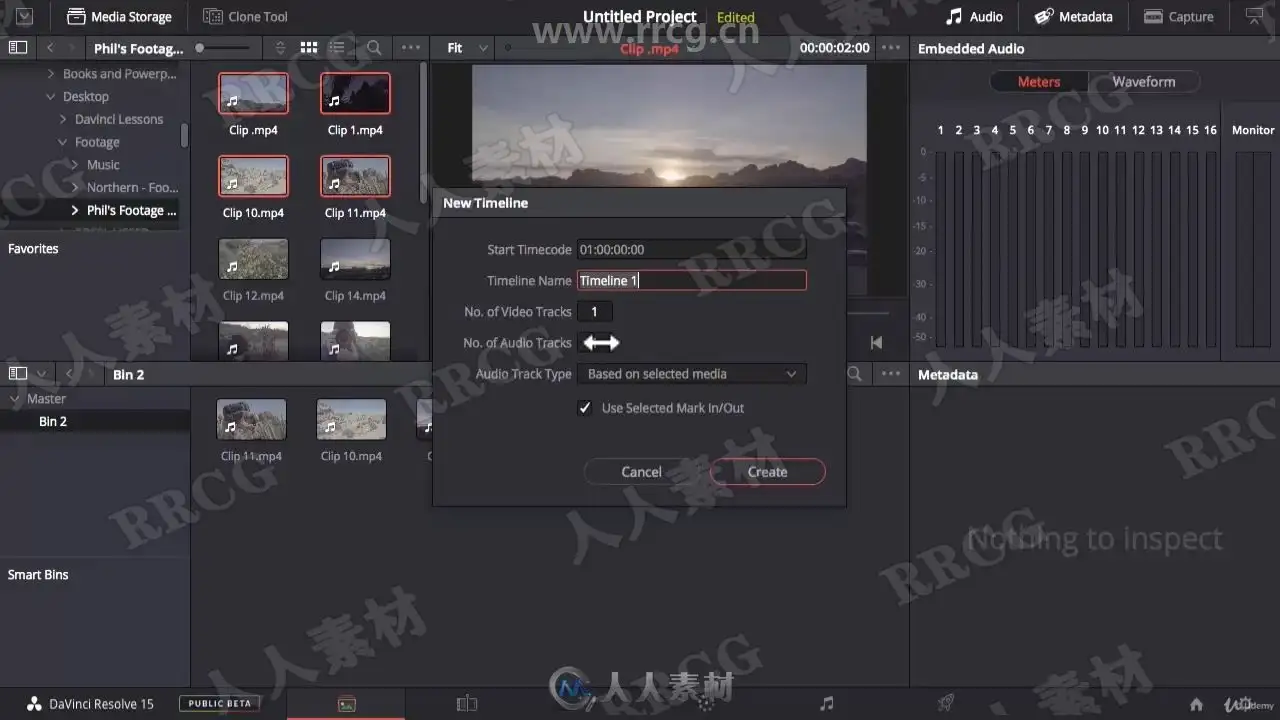The height and width of the screenshot is (720, 1280).
Task: Collapse the Master bin
Action: [15, 399]
